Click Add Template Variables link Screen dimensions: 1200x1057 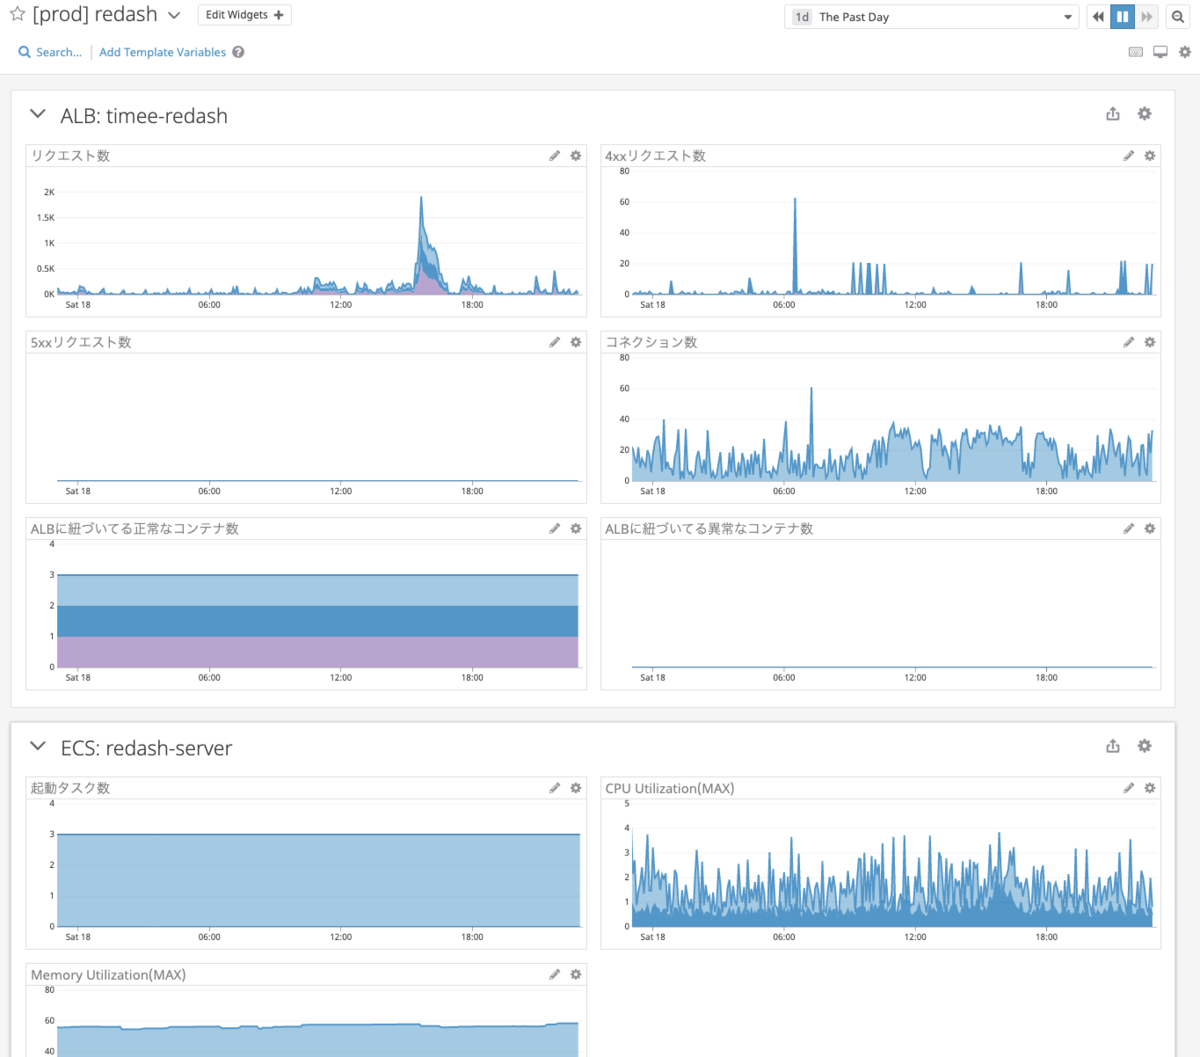coord(162,52)
